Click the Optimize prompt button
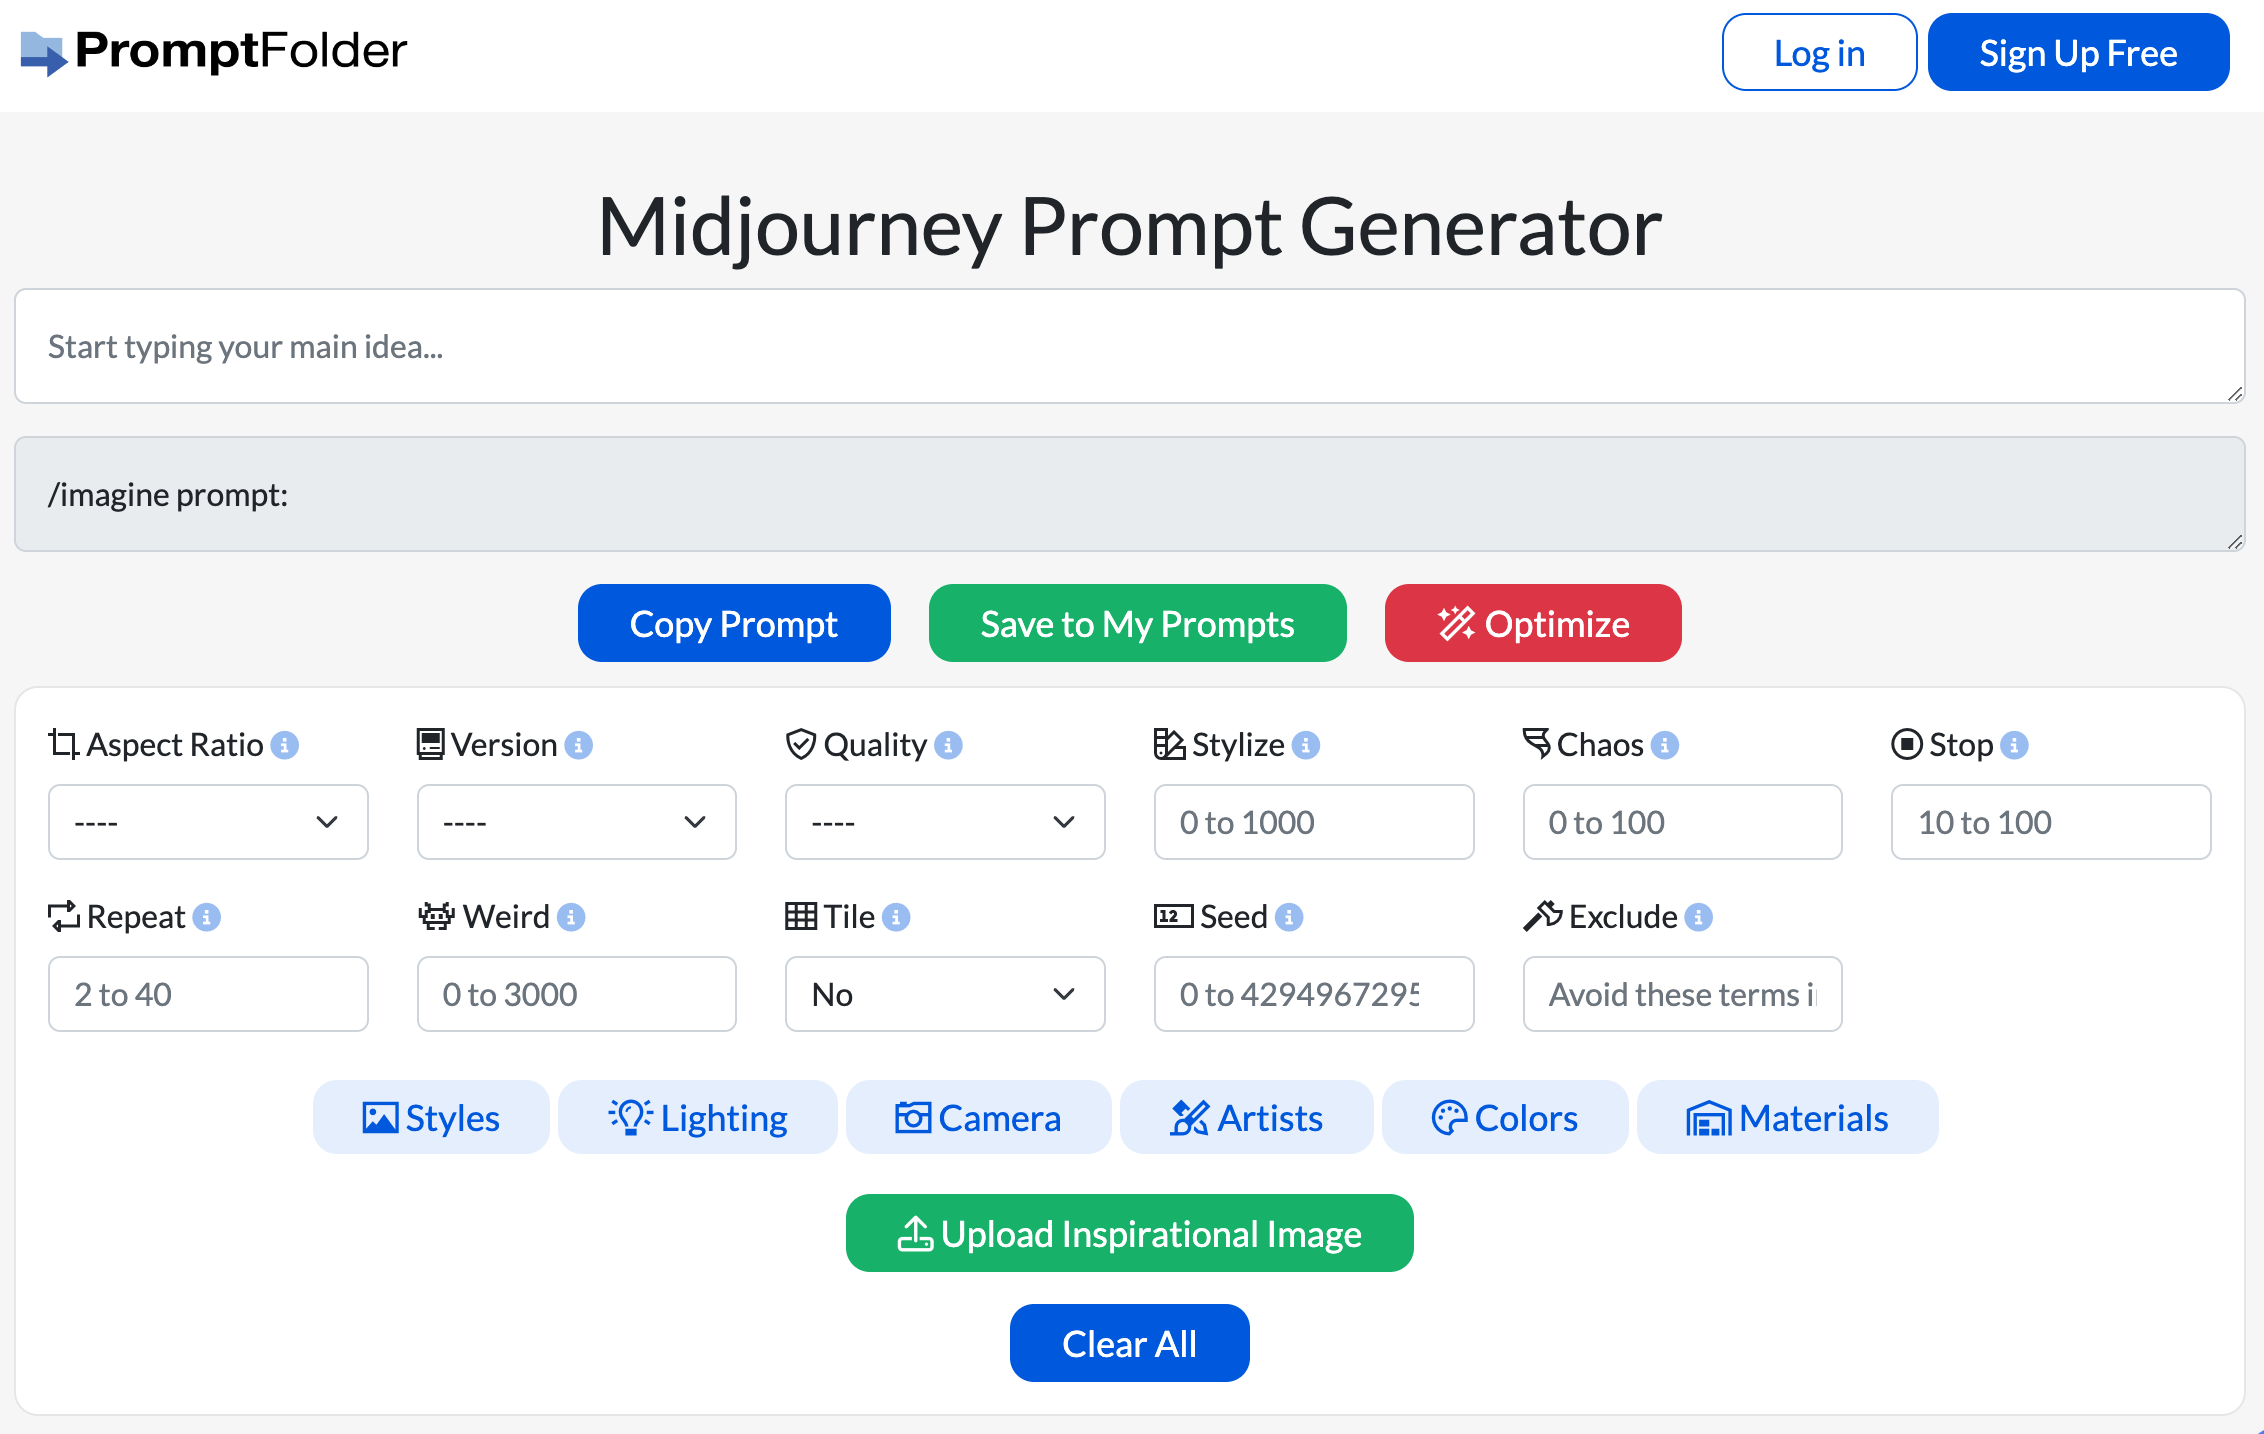The width and height of the screenshot is (2264, 1434). [x=1533, y=622]
